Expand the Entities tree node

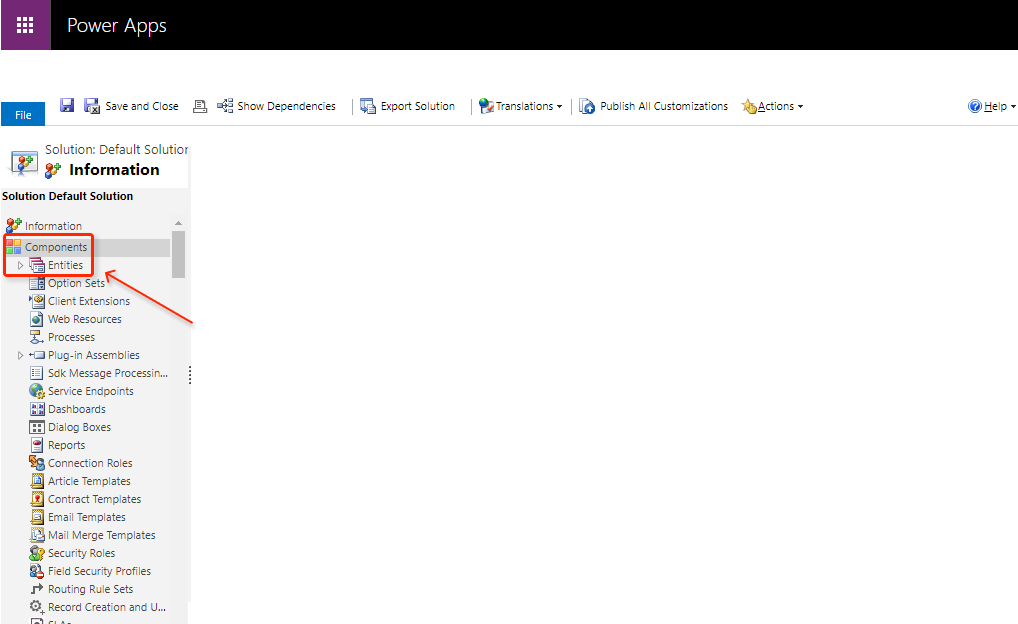(20, 265)
